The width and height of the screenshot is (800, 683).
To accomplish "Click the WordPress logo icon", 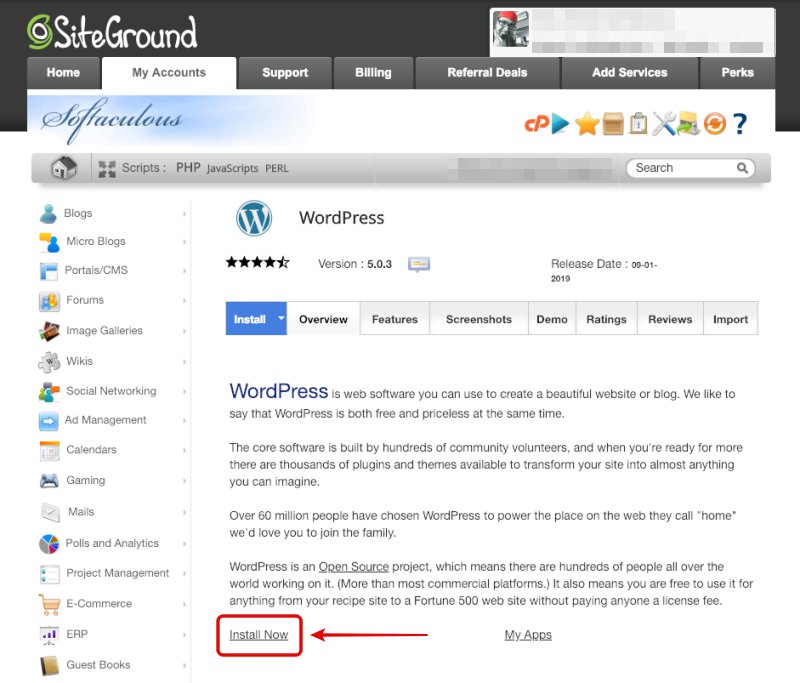I will click(254, 218).
